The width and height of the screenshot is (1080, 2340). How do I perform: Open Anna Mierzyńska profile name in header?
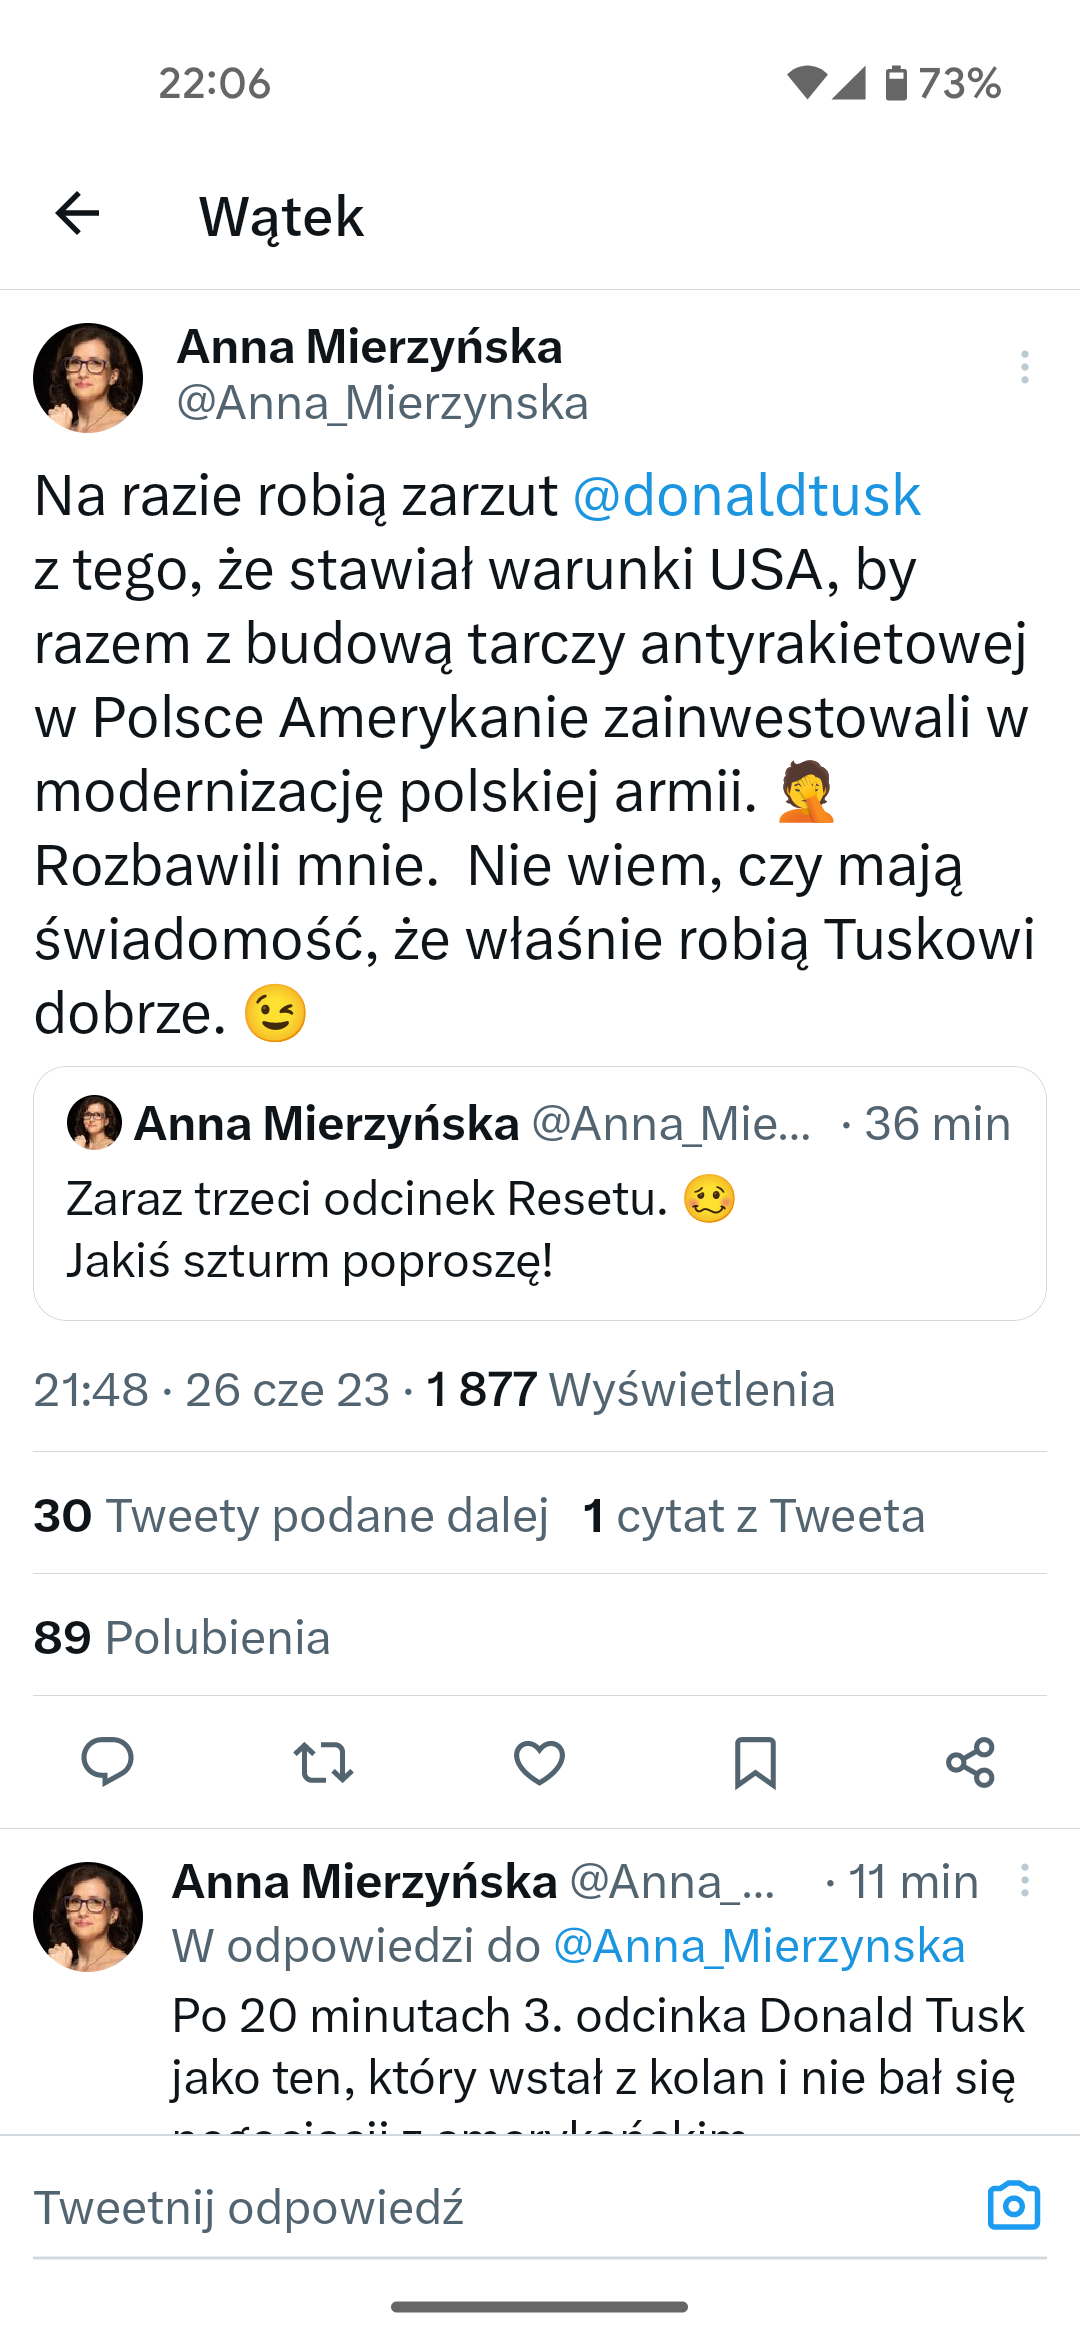click(370, 348)
